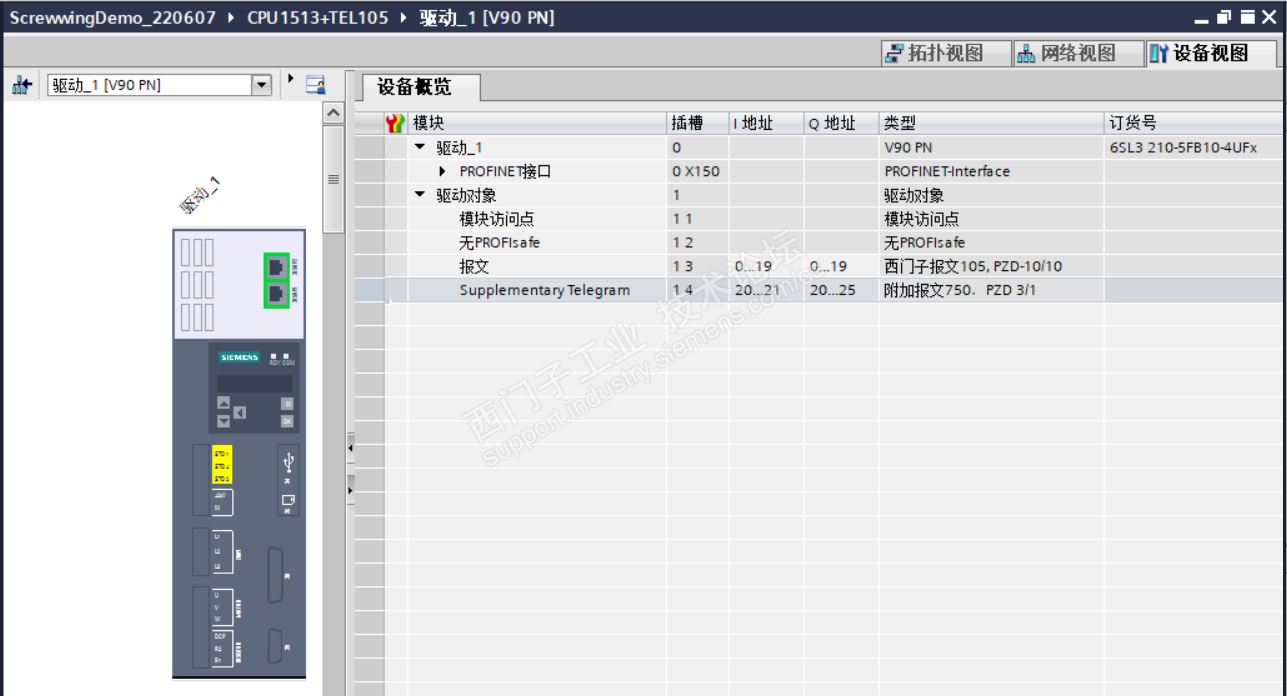Select the 无PROFIsafe module row
This screenshot has width=1287, height=696.
[820, 243]
